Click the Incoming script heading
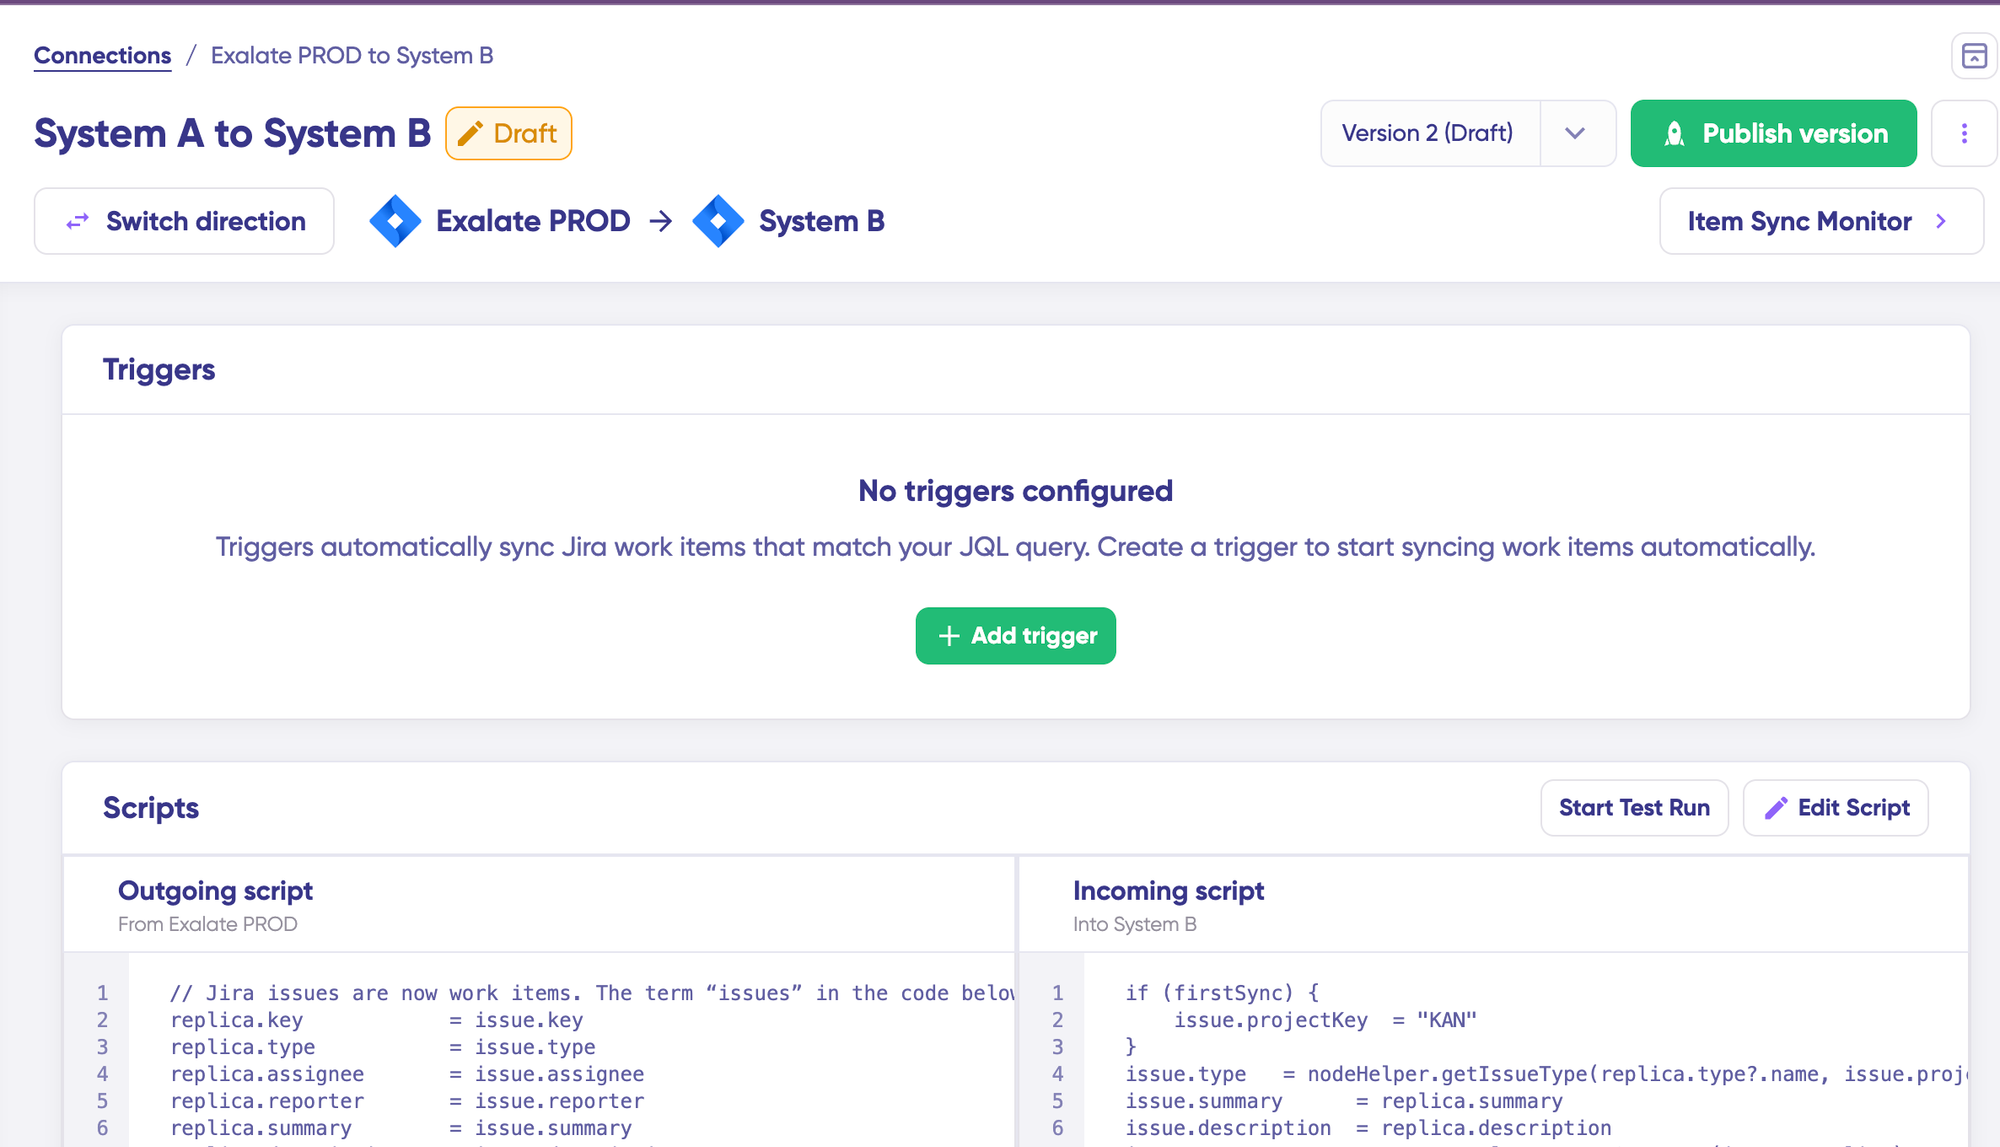 1168,891
